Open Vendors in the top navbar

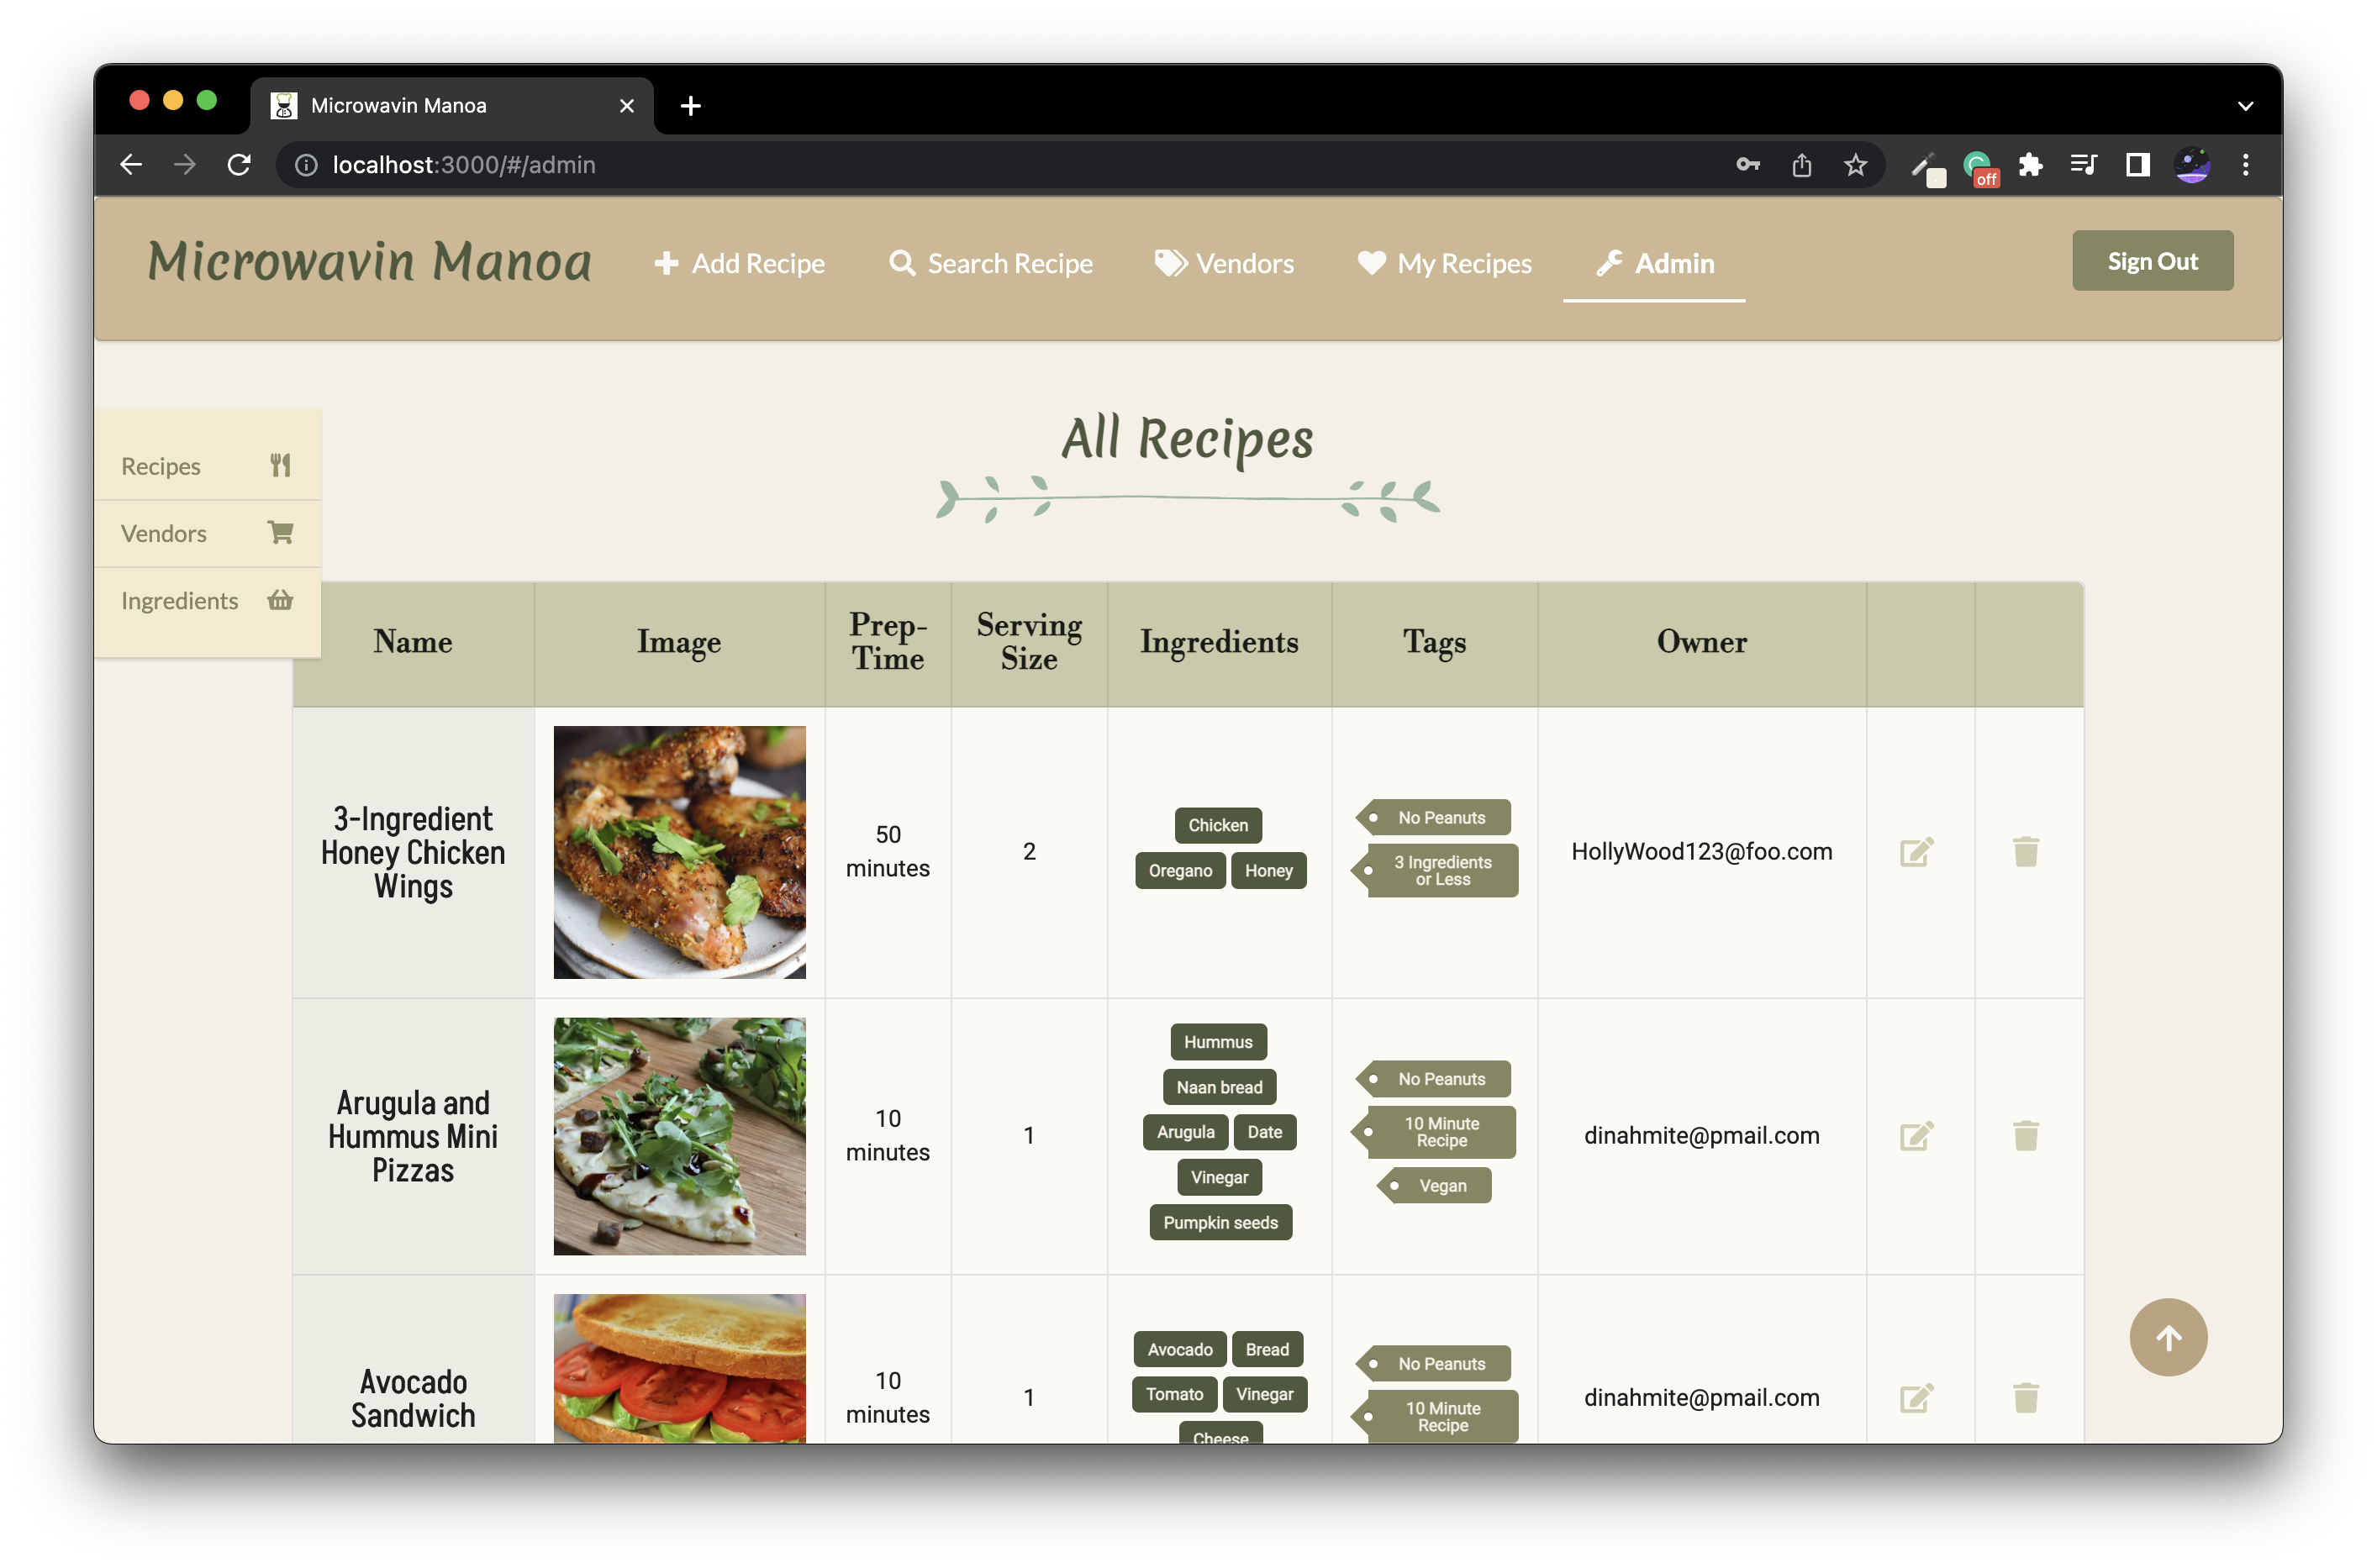point(1224,263)
